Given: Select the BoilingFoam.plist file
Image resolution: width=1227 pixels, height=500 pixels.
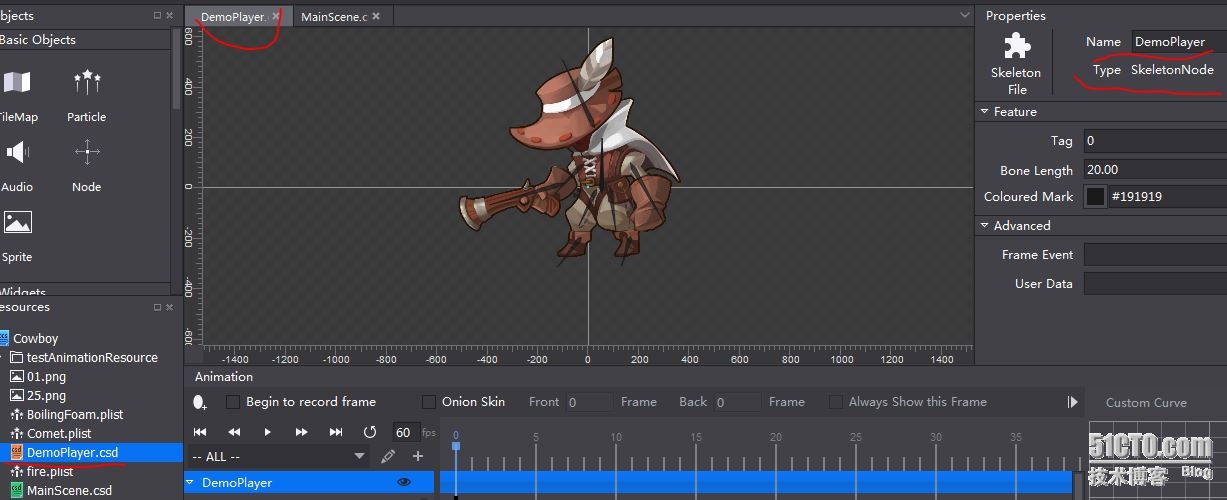Looking at the screenshot, I should coord(75,414).
